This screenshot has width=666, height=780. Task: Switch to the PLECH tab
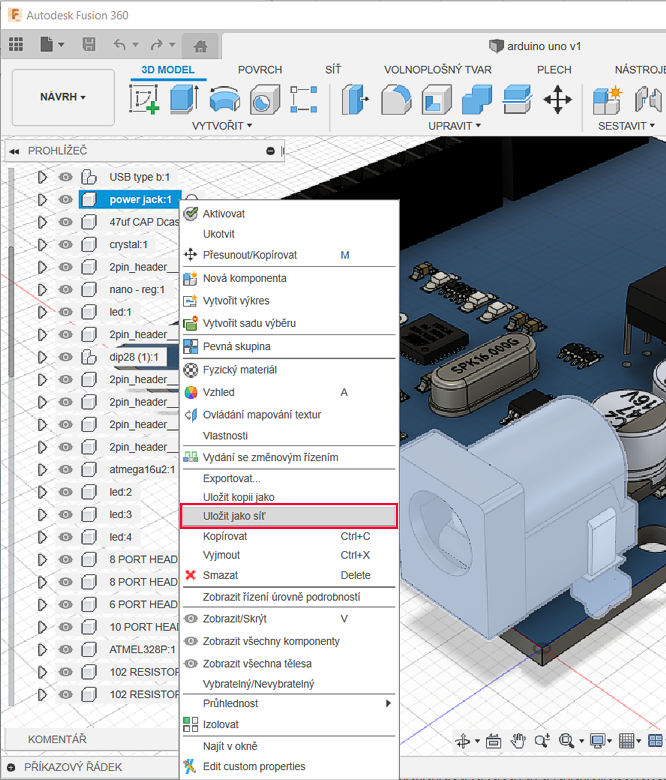click(554, 70)
